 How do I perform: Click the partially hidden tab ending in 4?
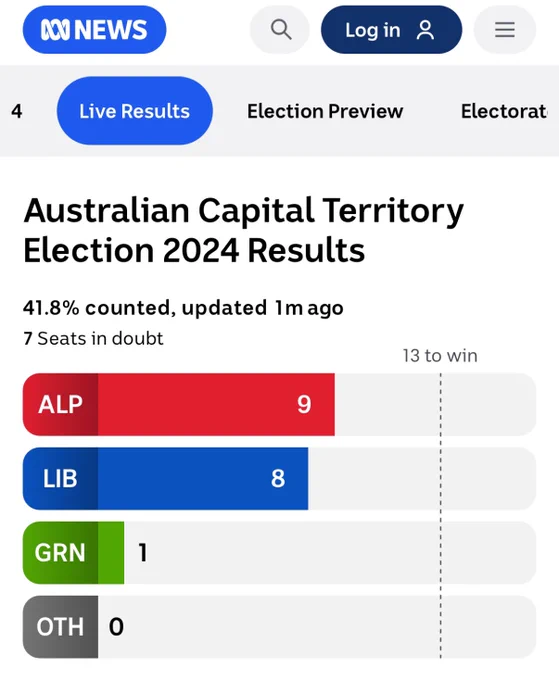16,111
